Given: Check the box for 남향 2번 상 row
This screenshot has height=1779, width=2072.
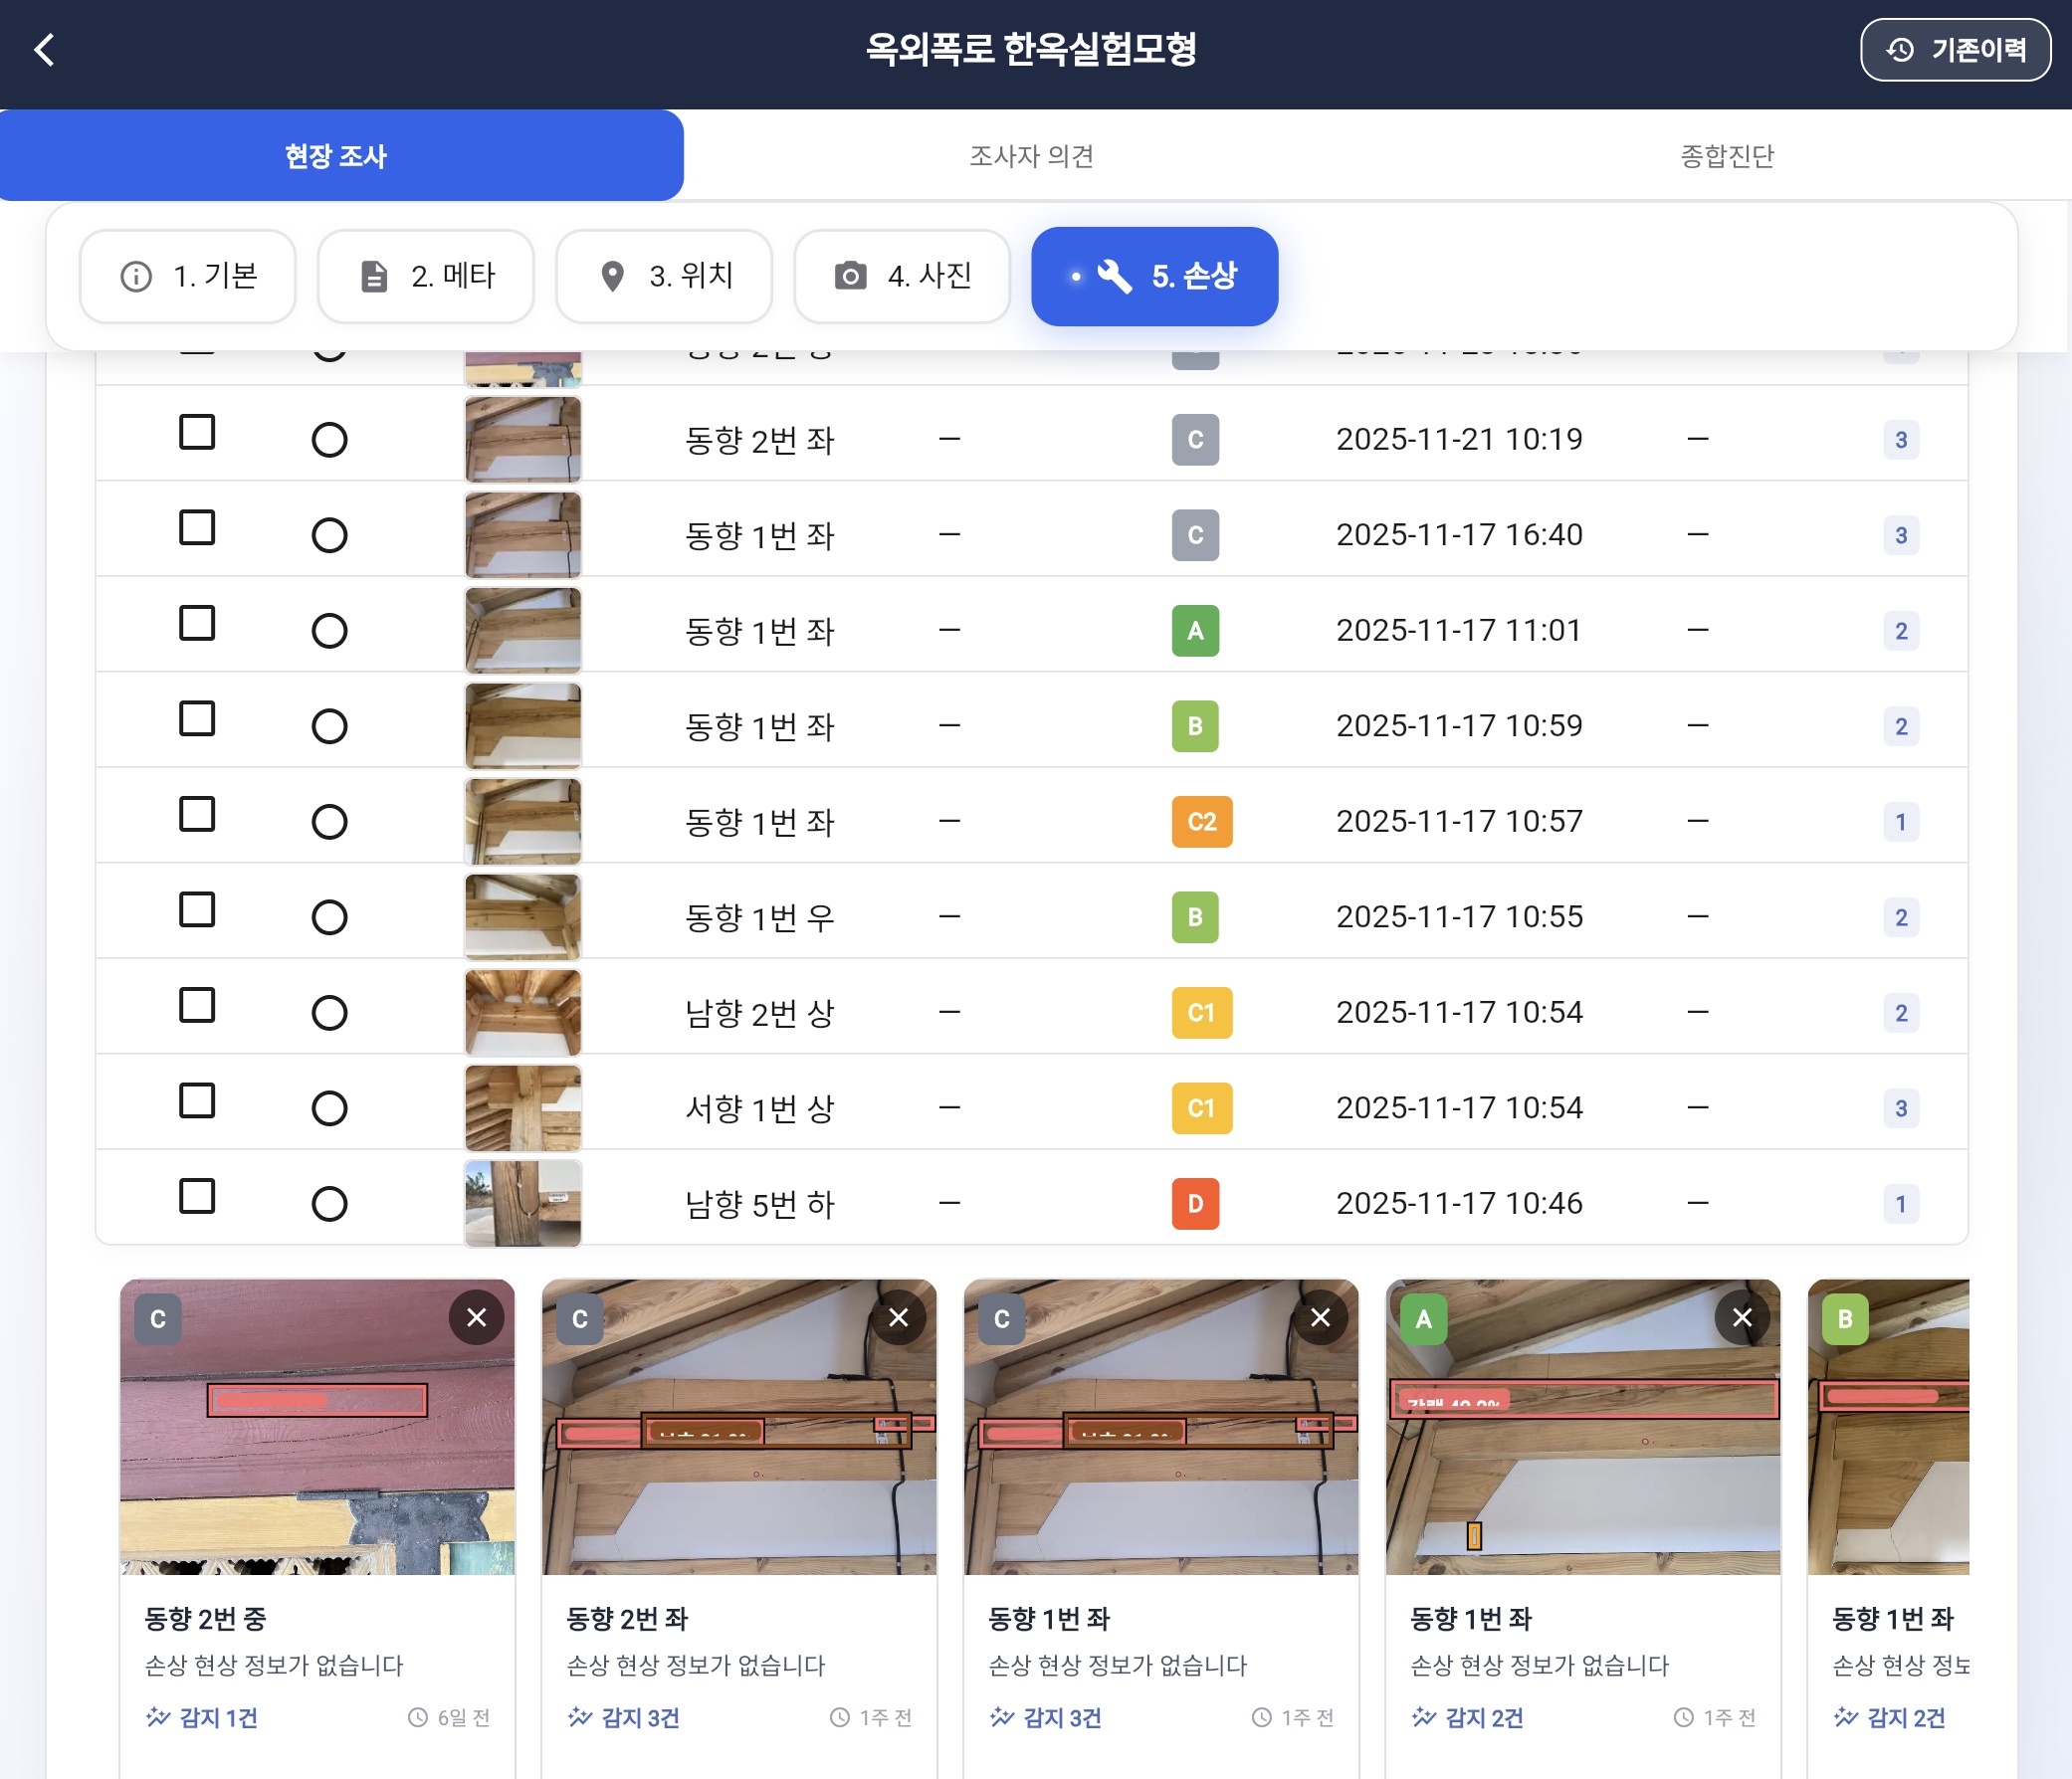Looking at the screenshot, I should 197,1005.
